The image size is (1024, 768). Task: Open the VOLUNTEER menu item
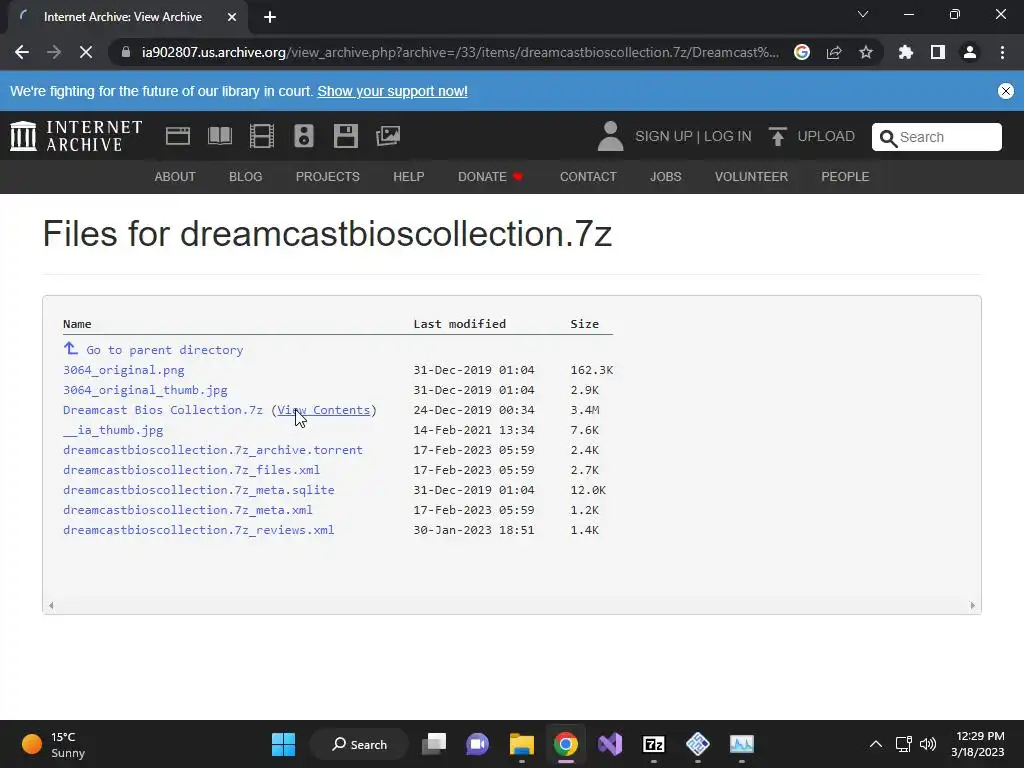point(751,176)
